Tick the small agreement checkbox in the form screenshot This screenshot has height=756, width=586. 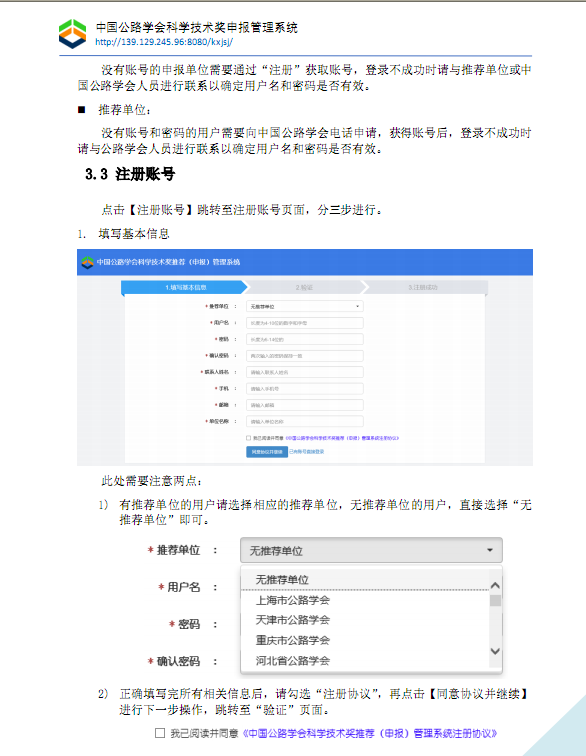point(248,438)
